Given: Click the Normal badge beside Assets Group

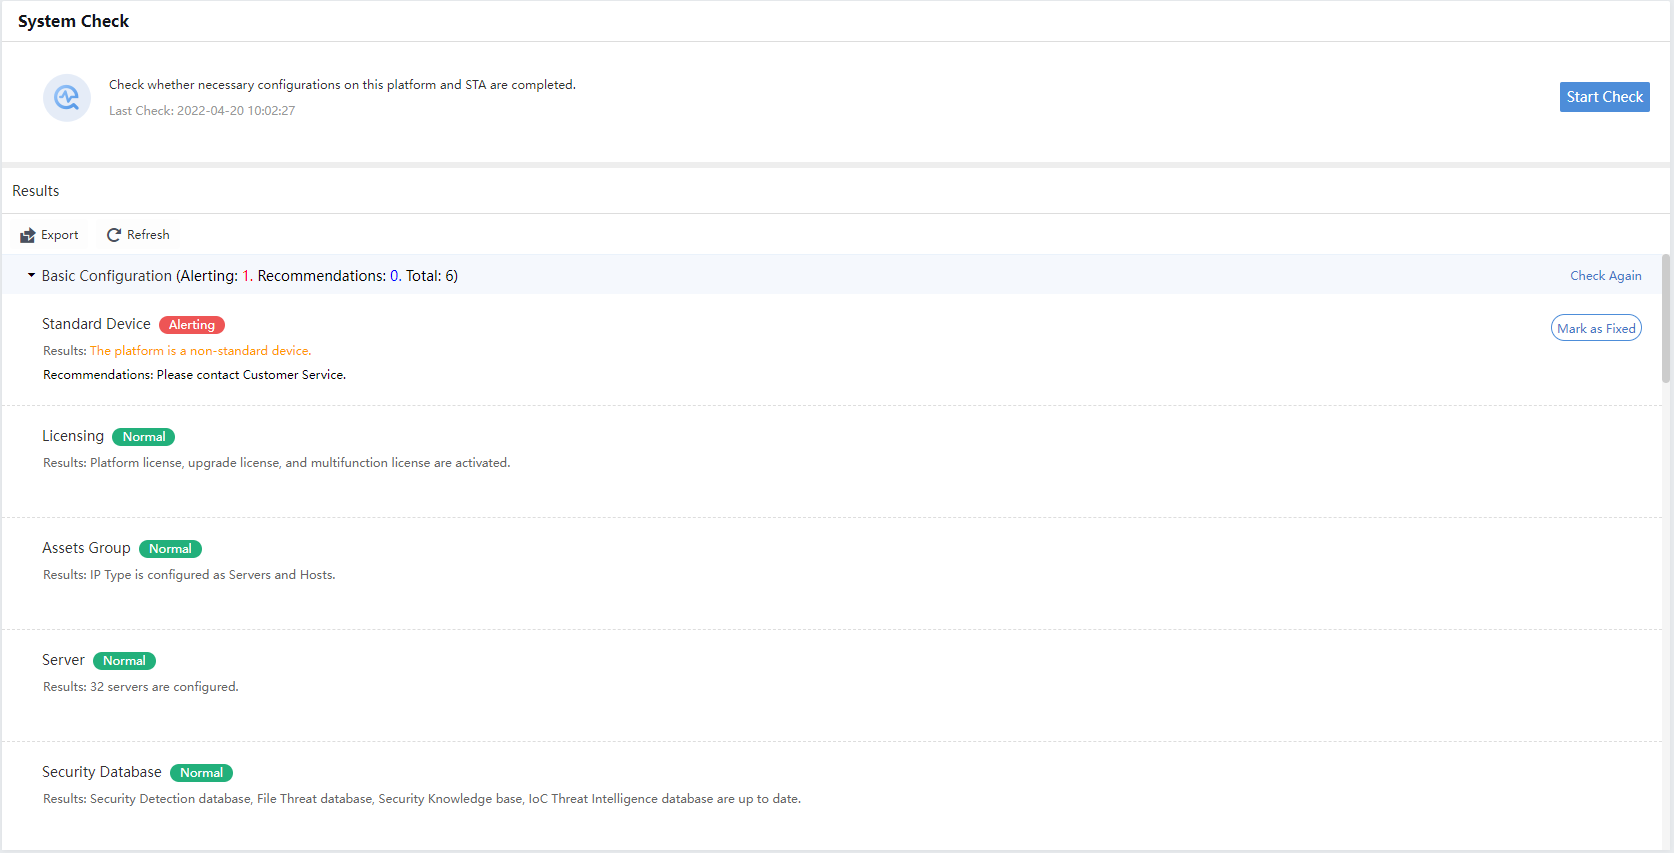Looking at the screenshot, I should point(170,549).
